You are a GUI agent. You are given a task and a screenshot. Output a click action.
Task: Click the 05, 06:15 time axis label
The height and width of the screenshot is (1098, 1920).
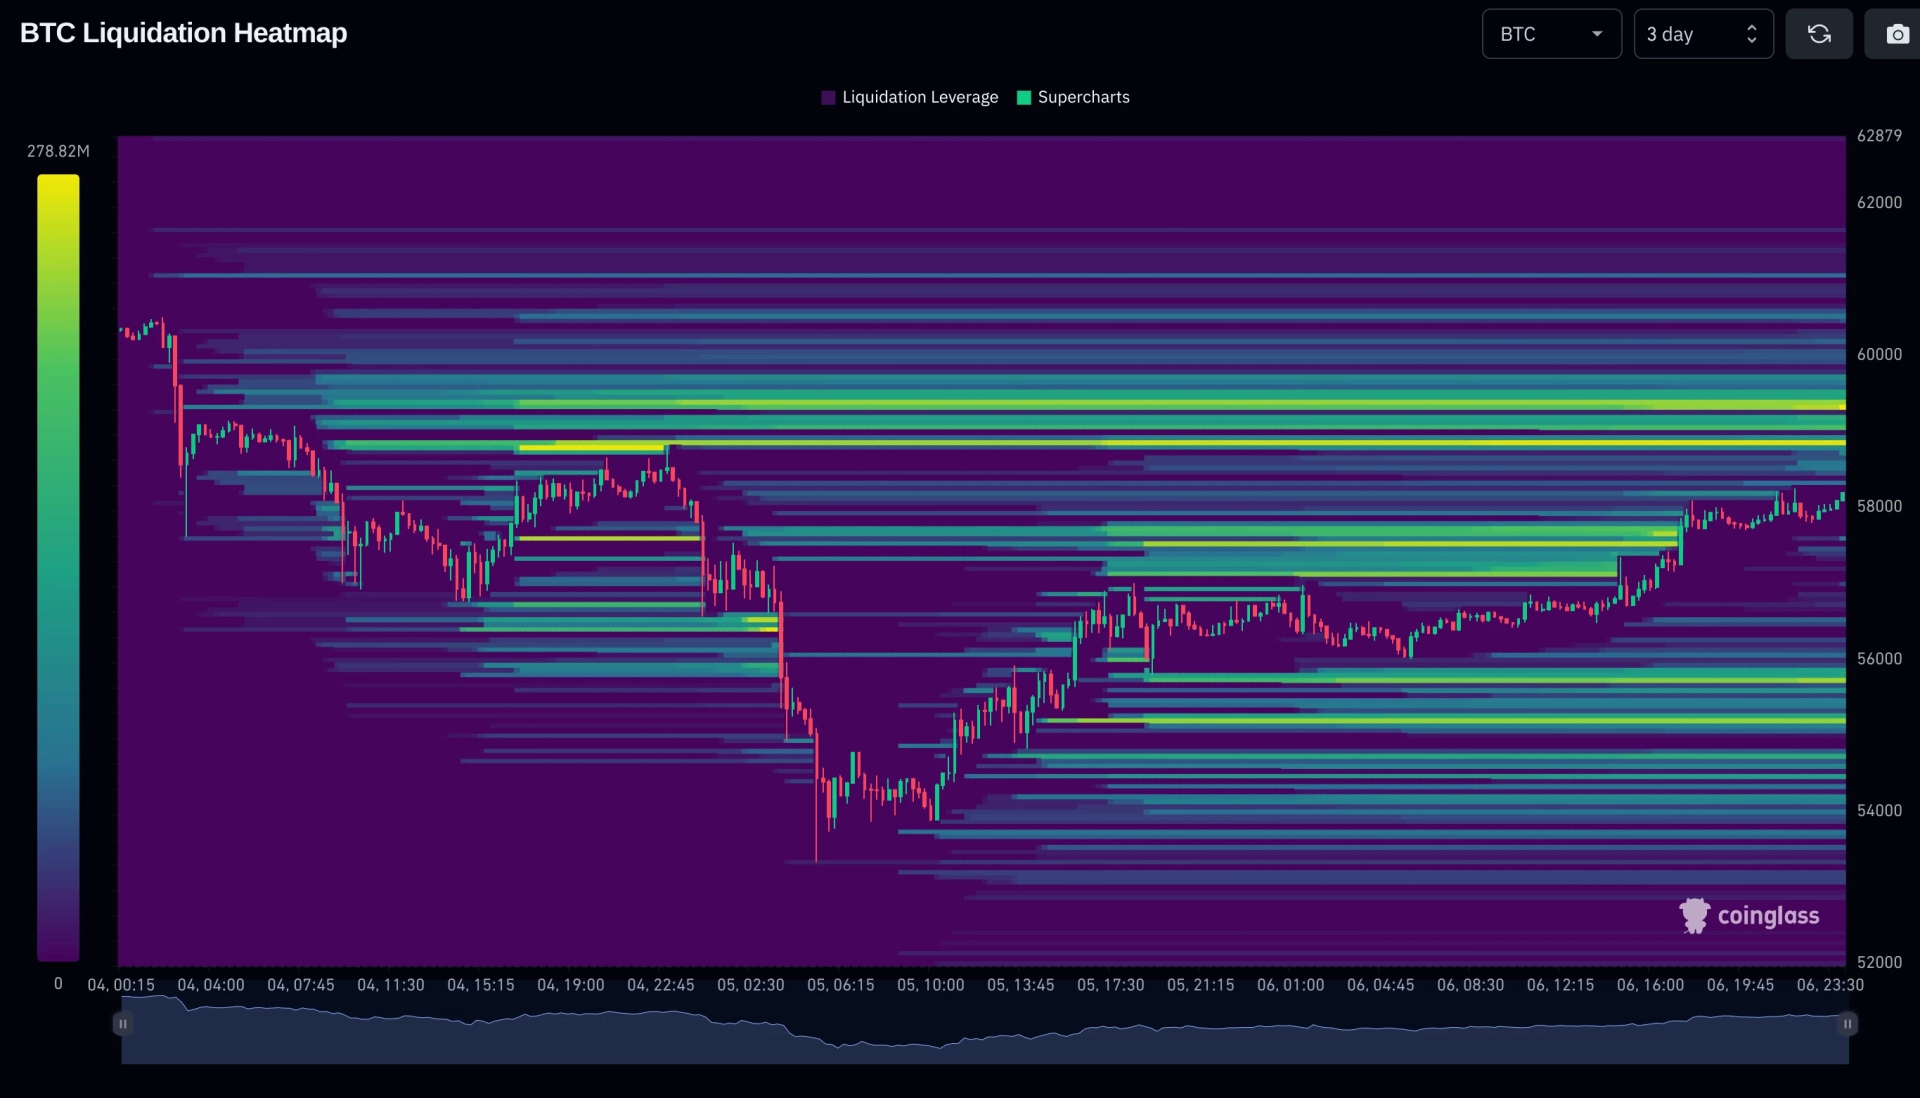click(840, 985)
